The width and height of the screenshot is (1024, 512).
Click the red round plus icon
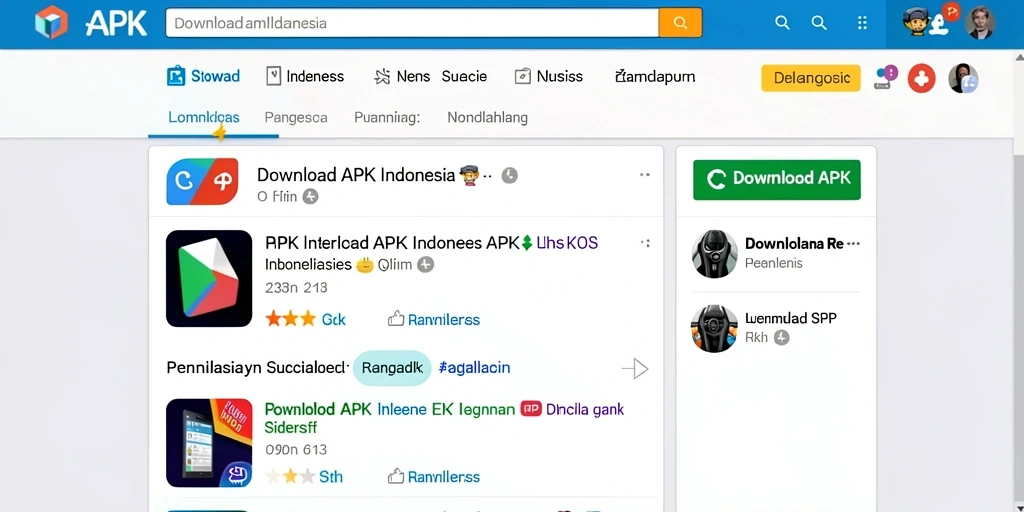921,78
